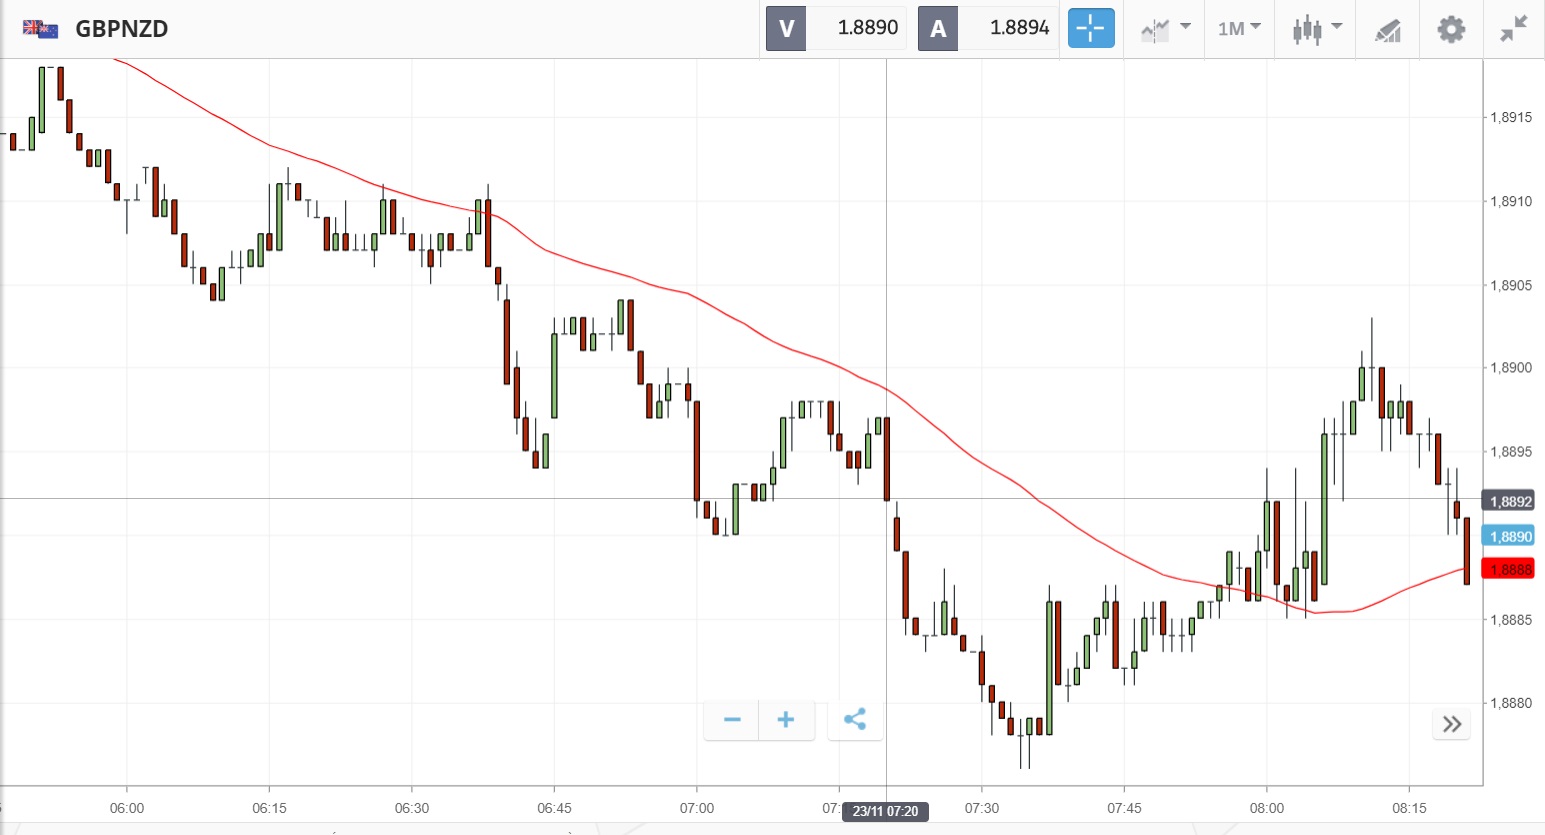1545x835 pixels.
Task: Open the drawing tools pencil icon
Action: pos(1387,30)
